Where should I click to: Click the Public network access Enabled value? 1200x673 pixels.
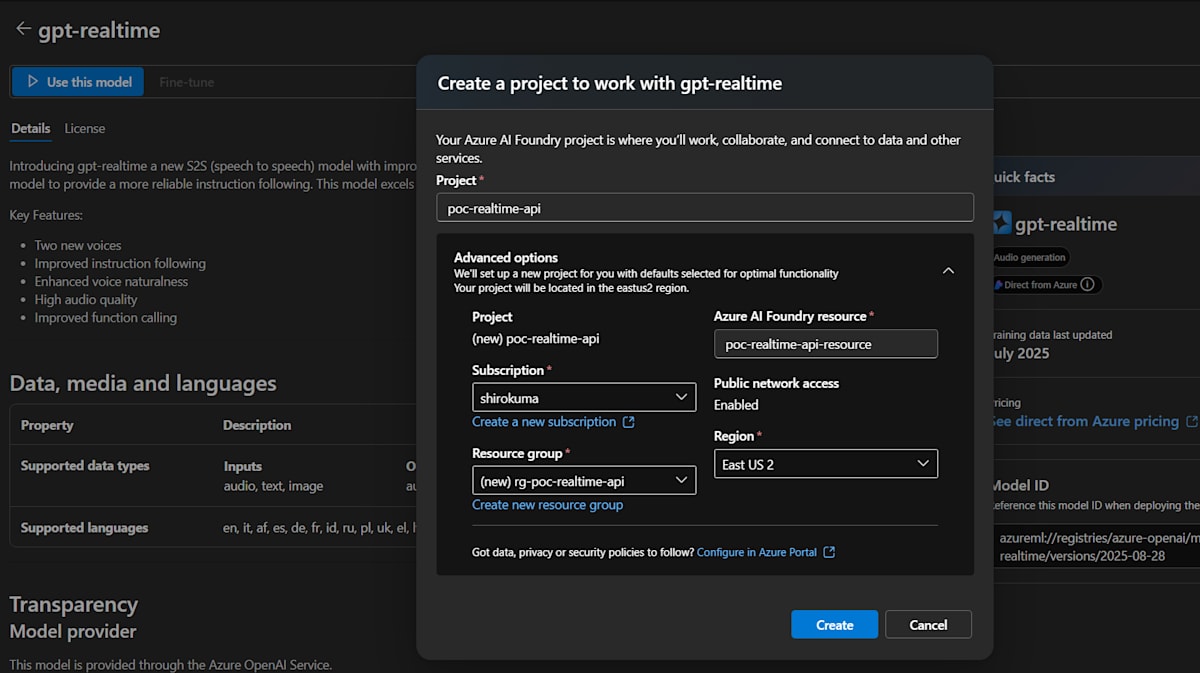[x=736, y=405]
